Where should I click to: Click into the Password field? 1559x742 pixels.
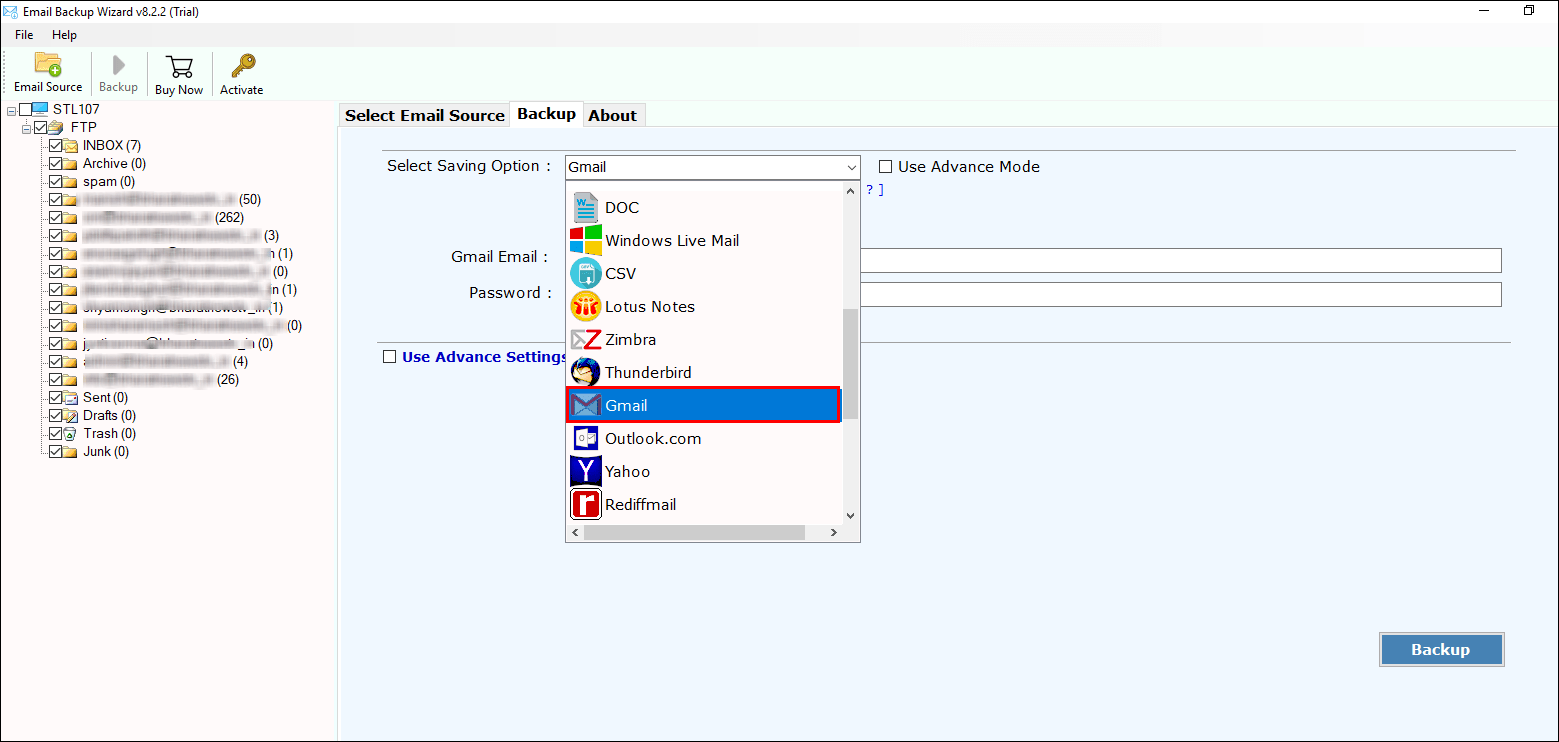[1181, 294]
